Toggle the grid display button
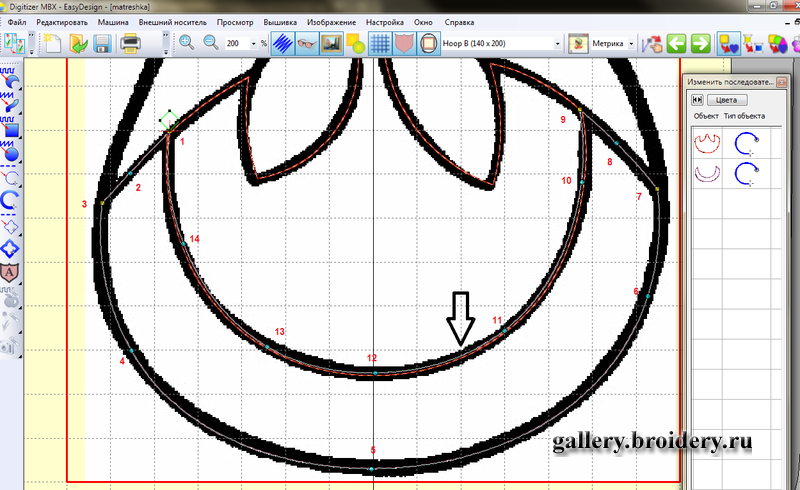This screenshot has width=800, height=490. point(380,43)
